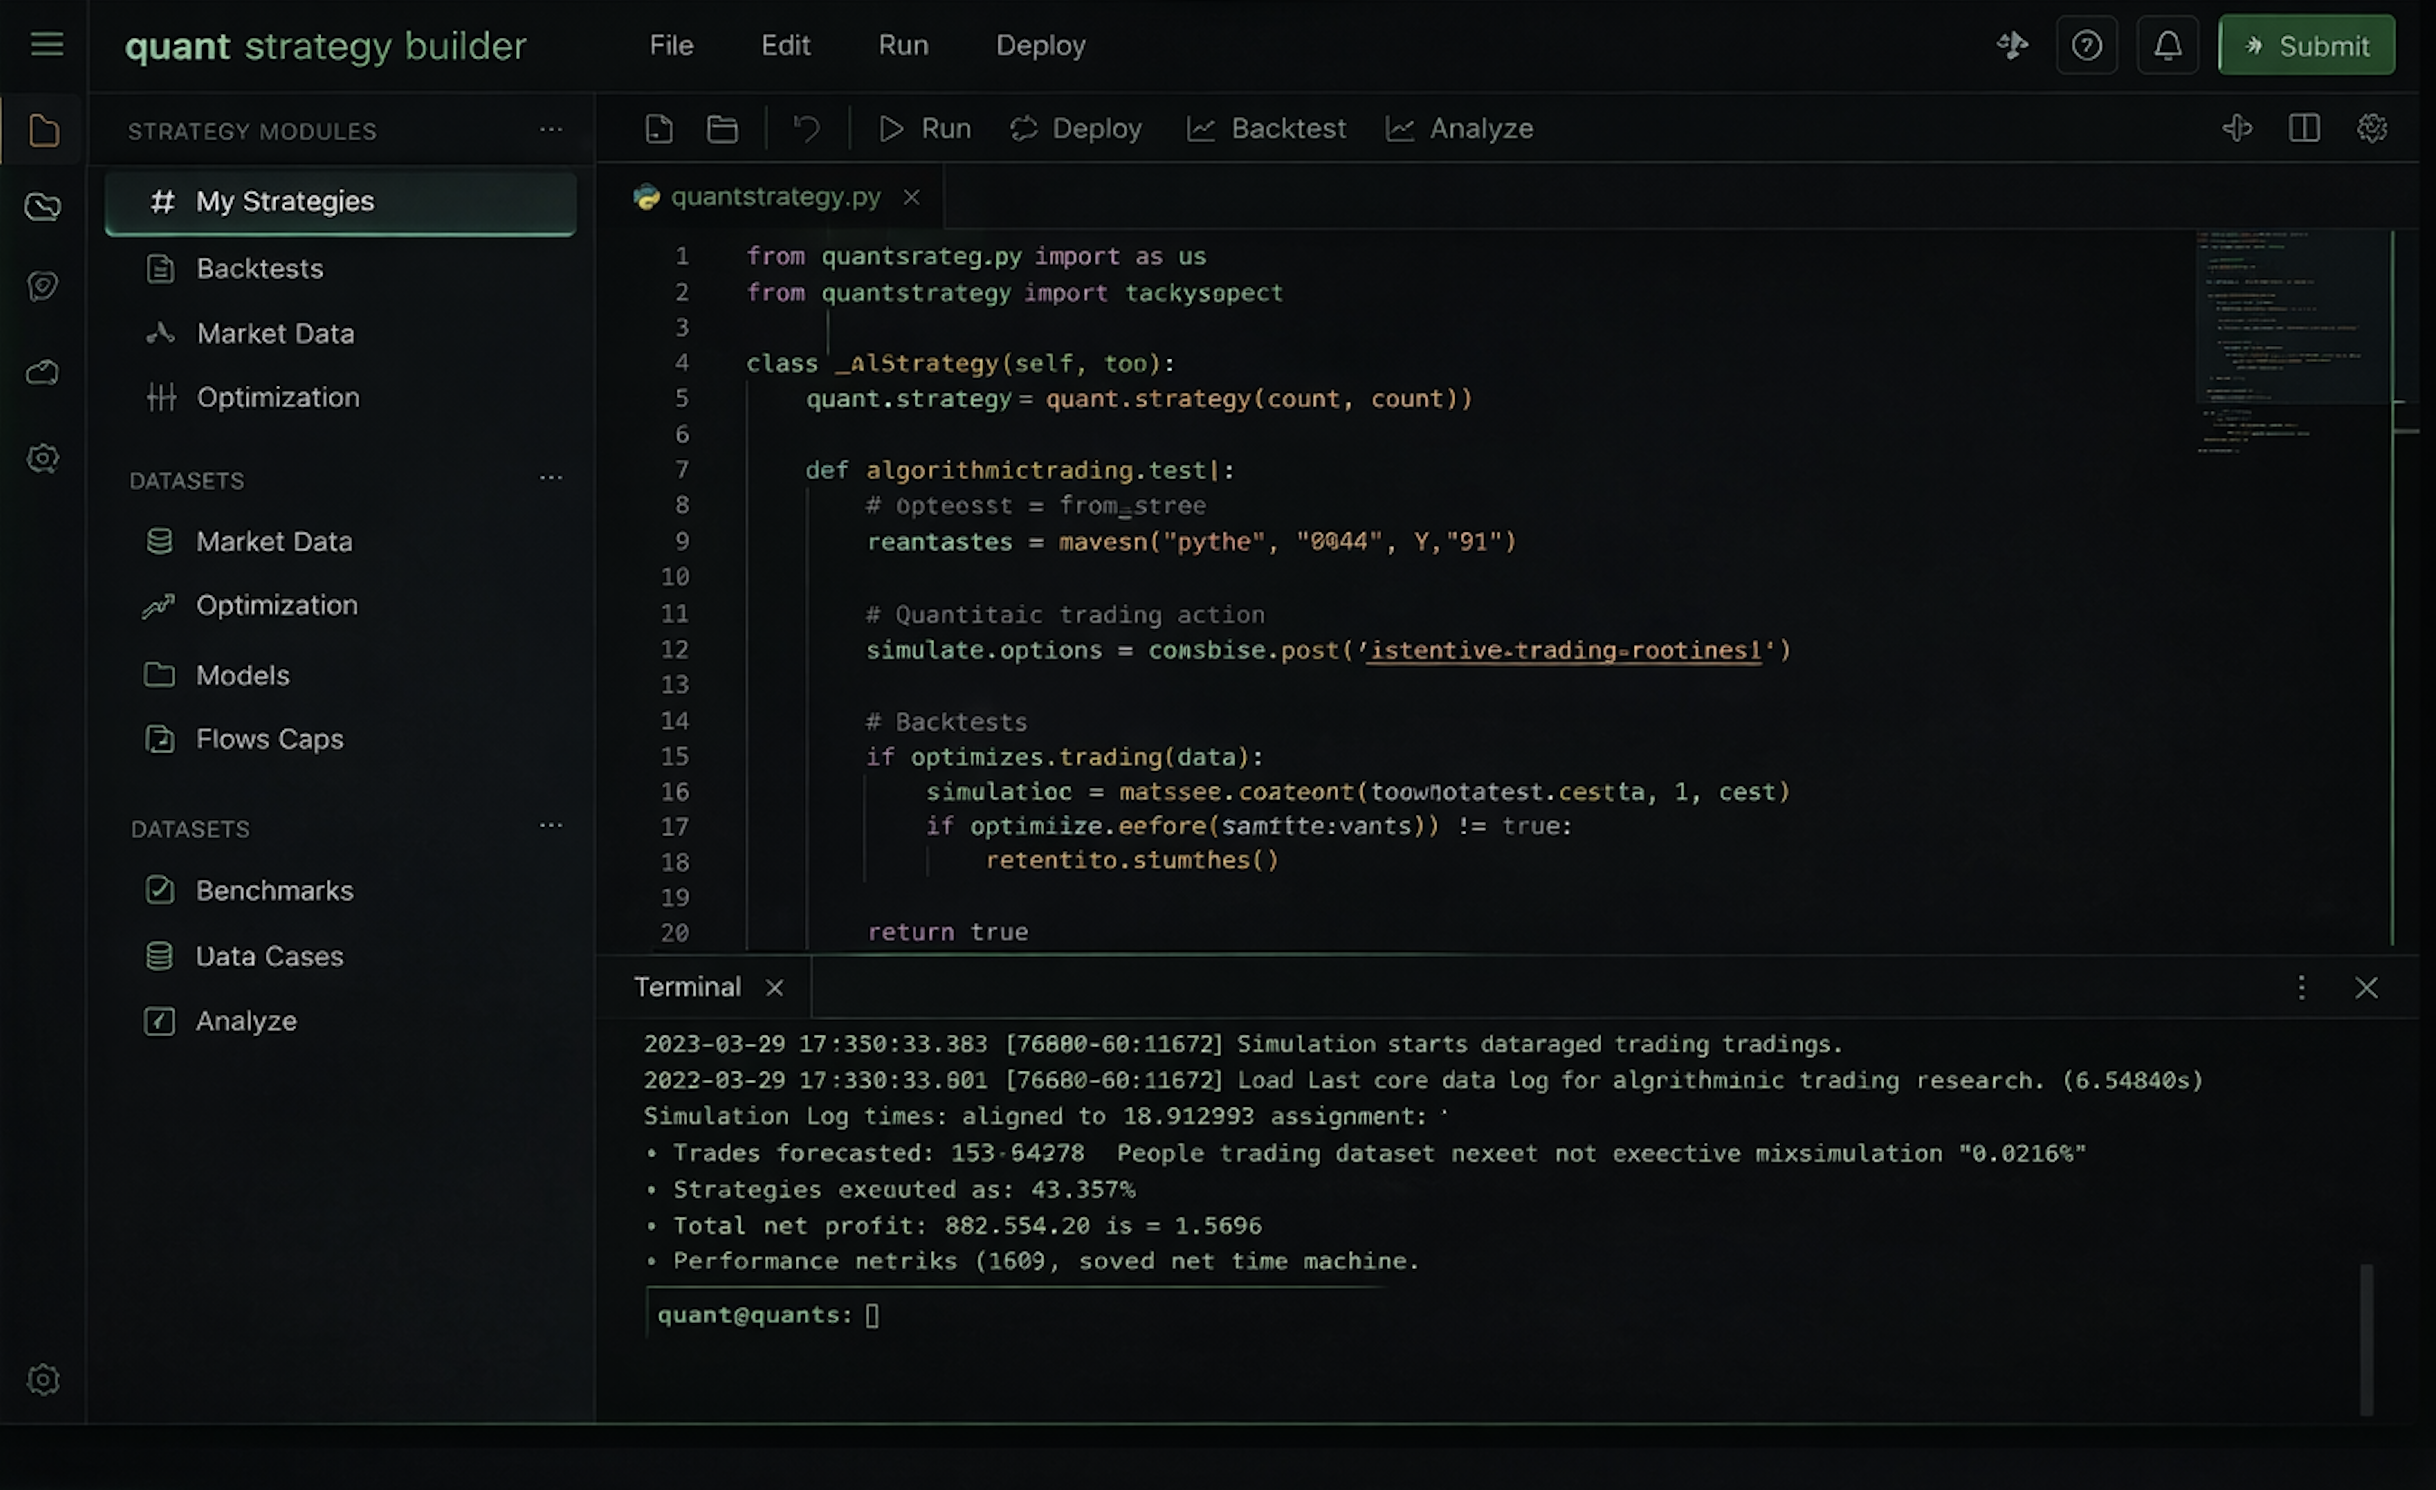The height and width of the screenshot is (1490, 2436).
Task: Click the help question mark icon
Action: click(2086, 46)
